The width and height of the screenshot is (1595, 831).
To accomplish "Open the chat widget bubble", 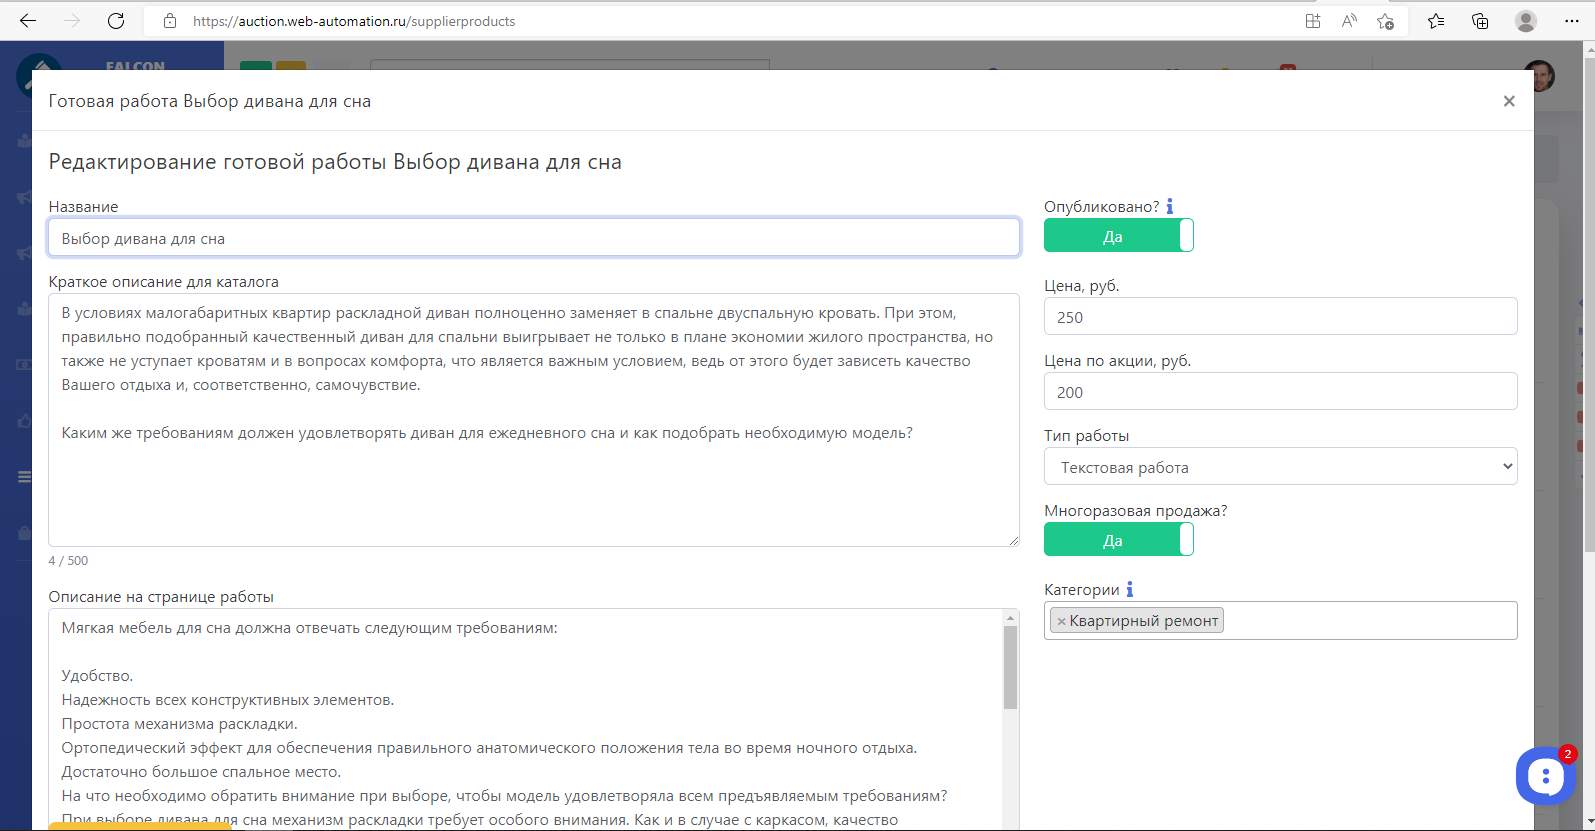I will coord(1545,775).
